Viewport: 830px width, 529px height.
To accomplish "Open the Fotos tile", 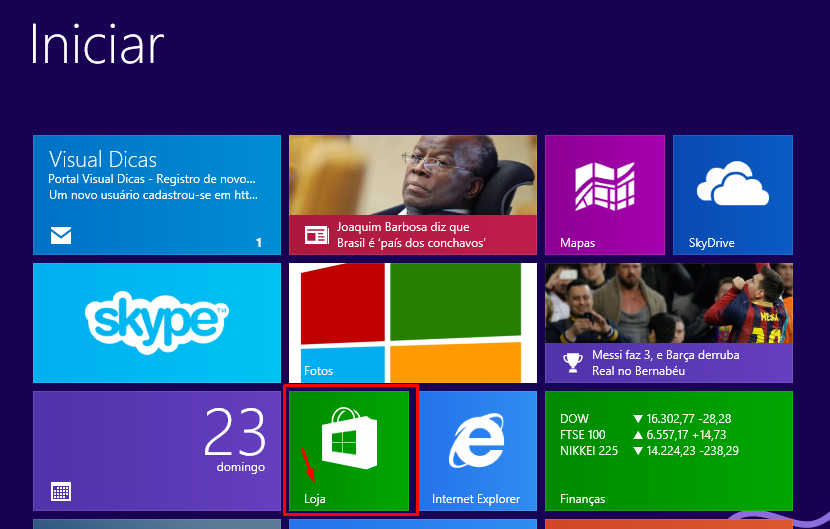I will 413,323.
